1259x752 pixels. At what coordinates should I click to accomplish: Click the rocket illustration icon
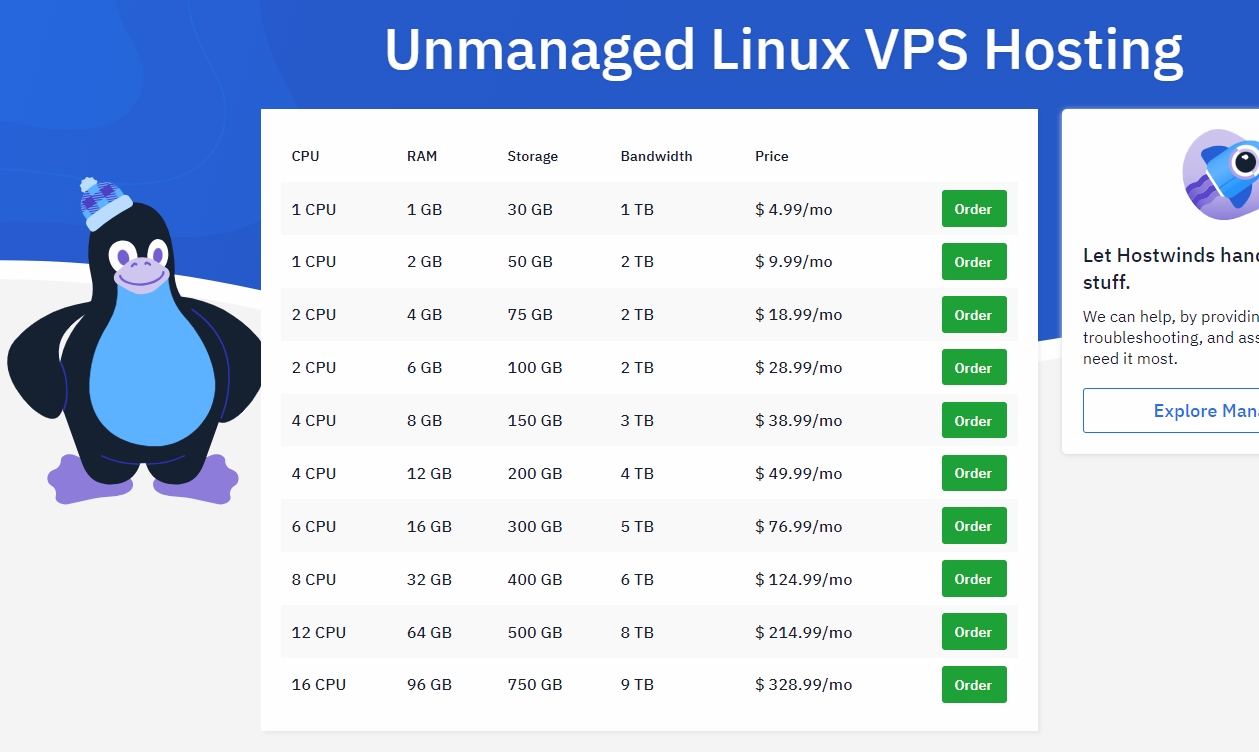point(1222,170)
